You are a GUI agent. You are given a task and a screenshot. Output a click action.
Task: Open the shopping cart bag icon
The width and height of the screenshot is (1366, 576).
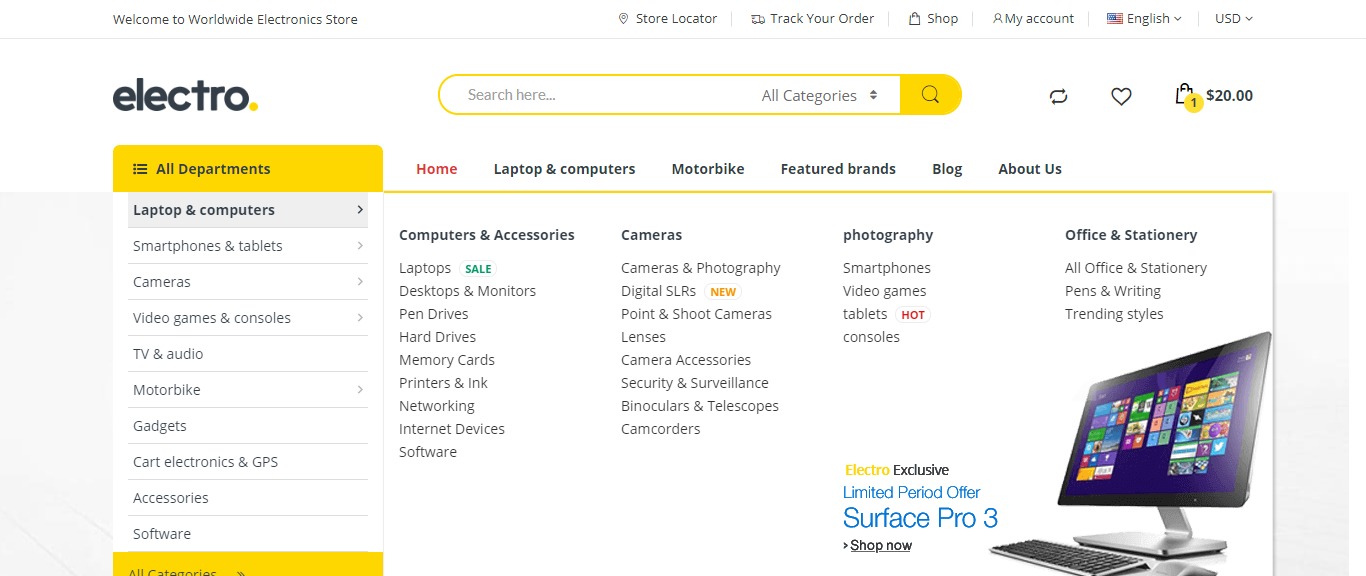coord(1185,95)
